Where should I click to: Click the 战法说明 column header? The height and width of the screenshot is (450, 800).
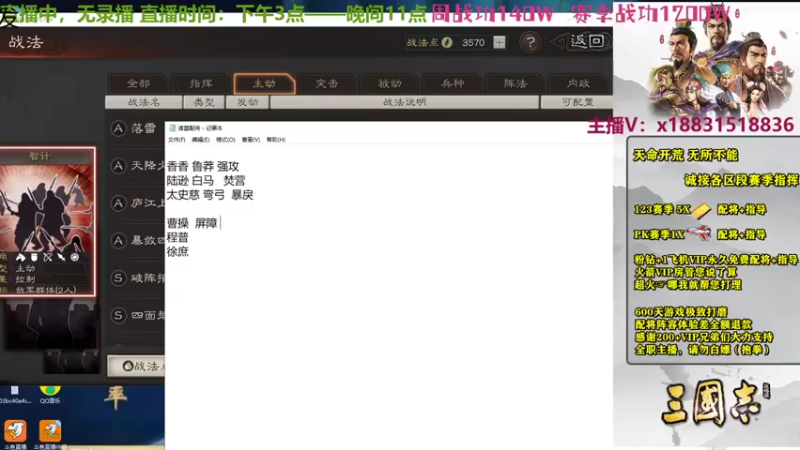[405, 102]
